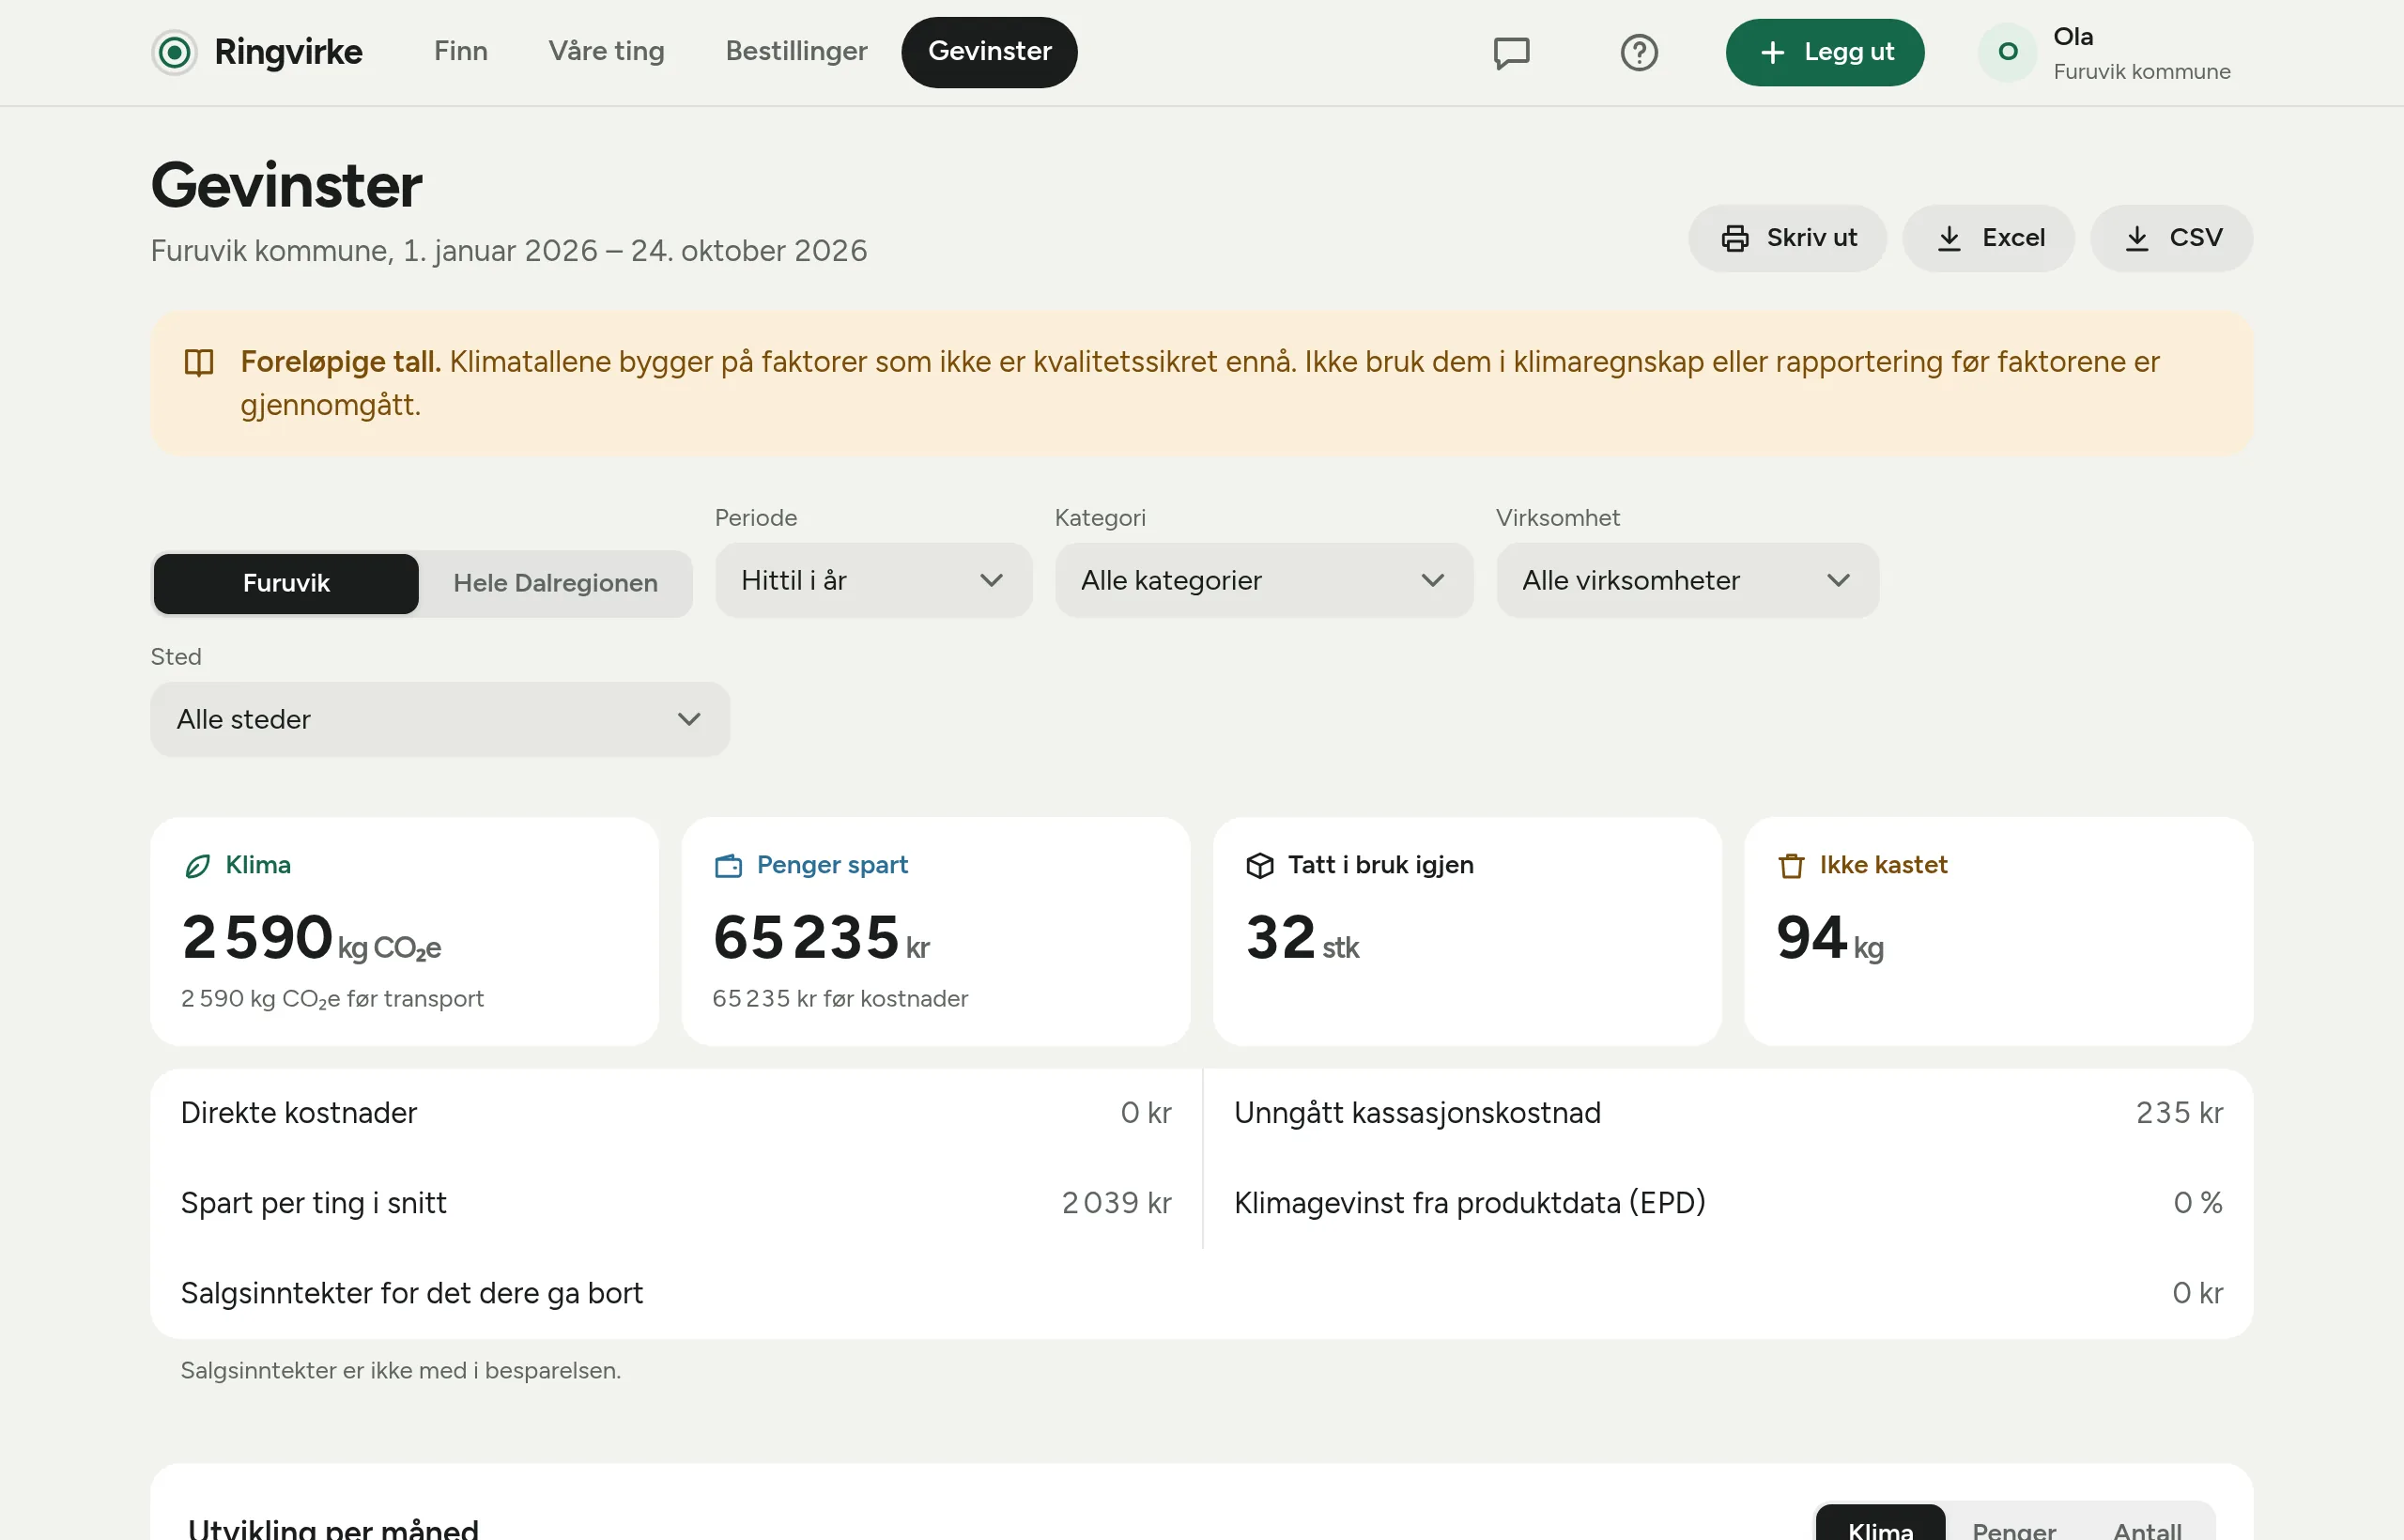Download the CSV export
This screenshot has width=2404, height=1540.
[x=2171, y=238]
